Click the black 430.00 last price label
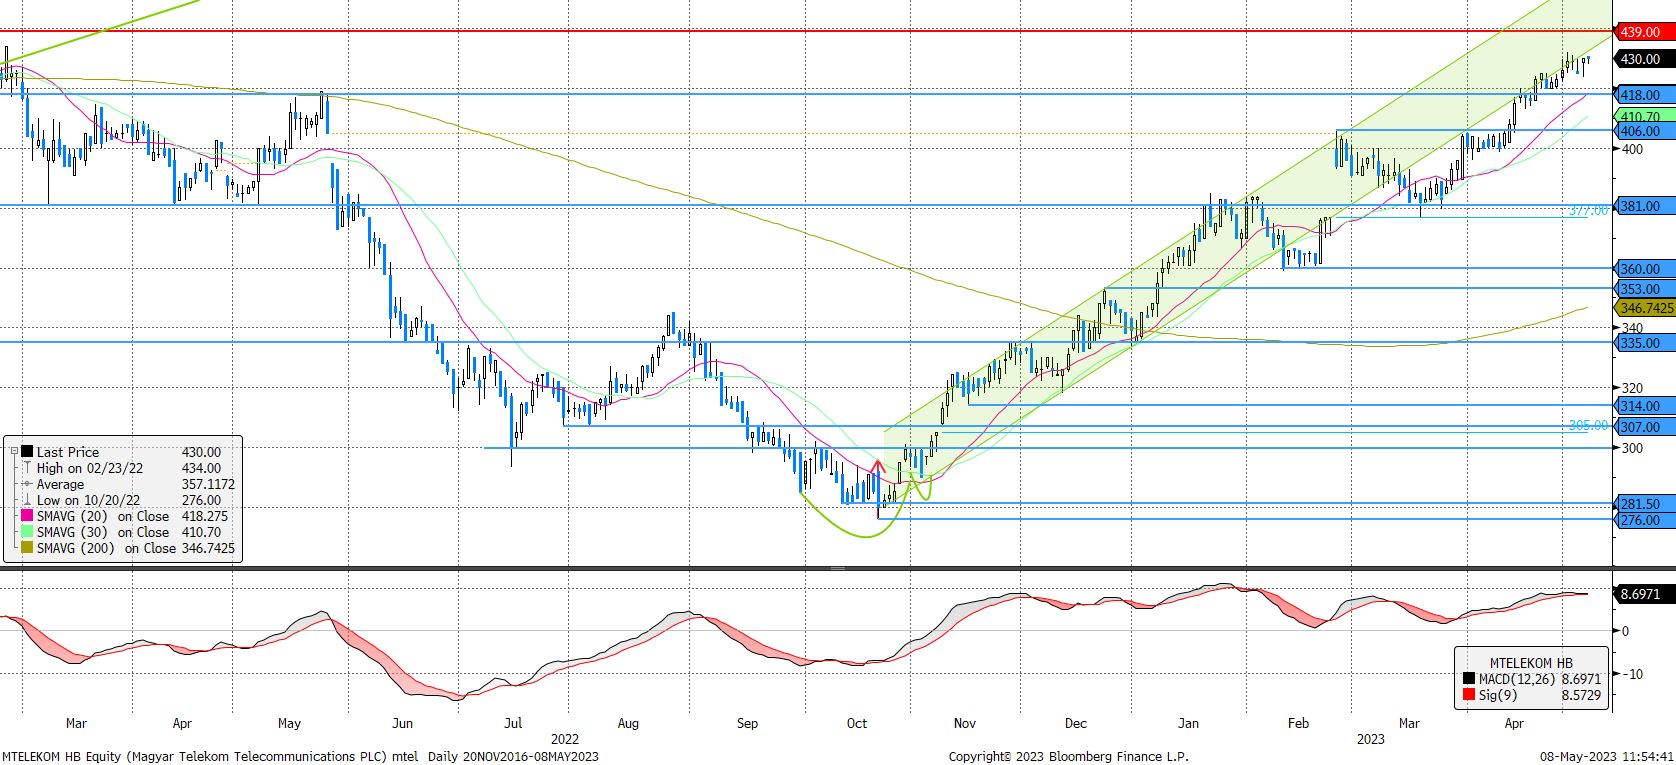The height and width of the screenshot is (765, 1676). (1645, 59)
